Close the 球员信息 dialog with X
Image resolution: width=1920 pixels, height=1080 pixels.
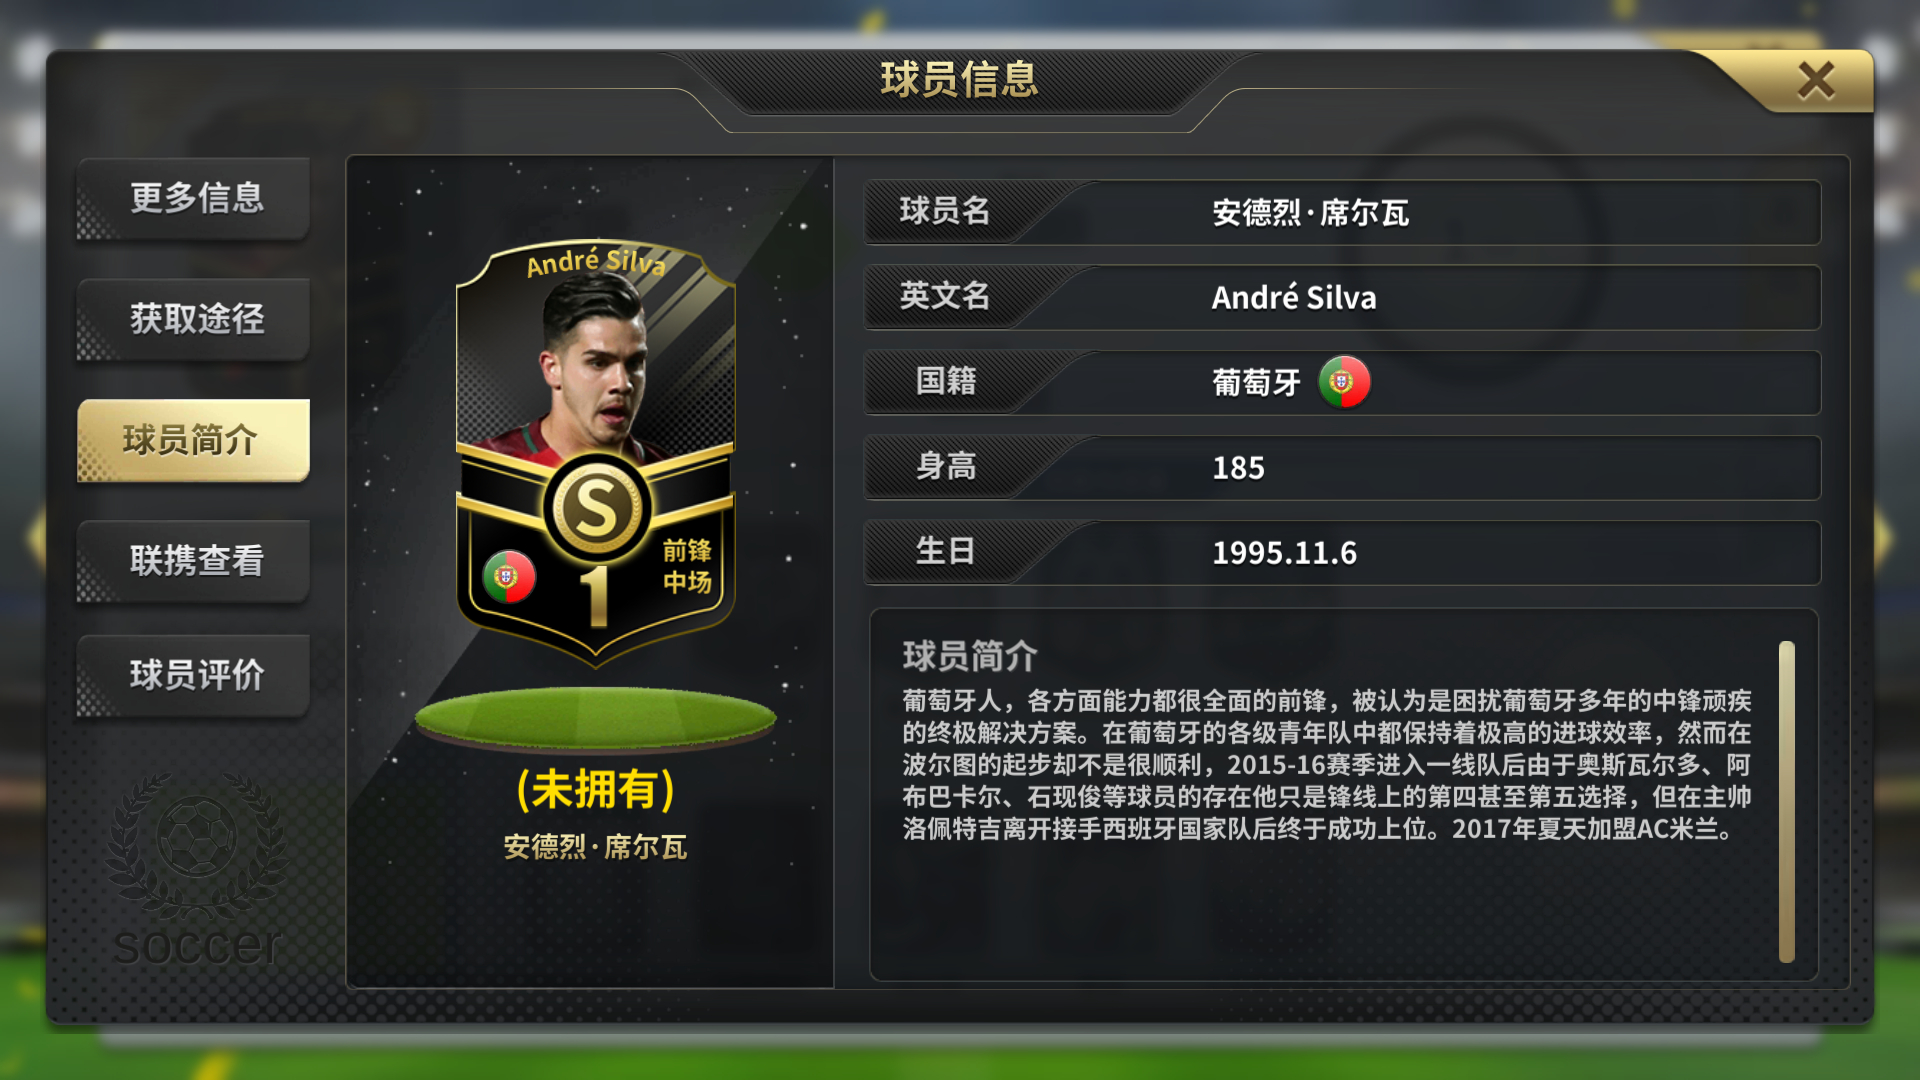(1815, 80)
